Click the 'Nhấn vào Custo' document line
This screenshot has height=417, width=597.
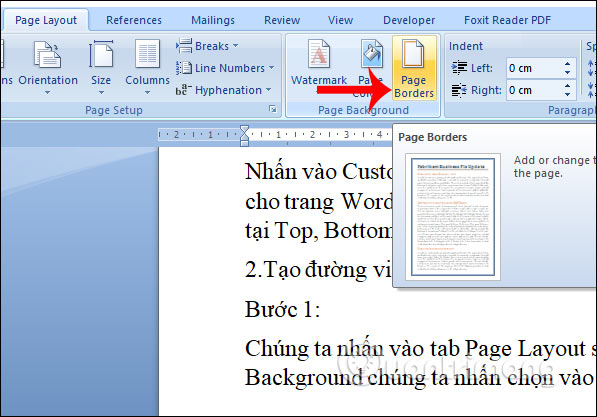(319, 172)
